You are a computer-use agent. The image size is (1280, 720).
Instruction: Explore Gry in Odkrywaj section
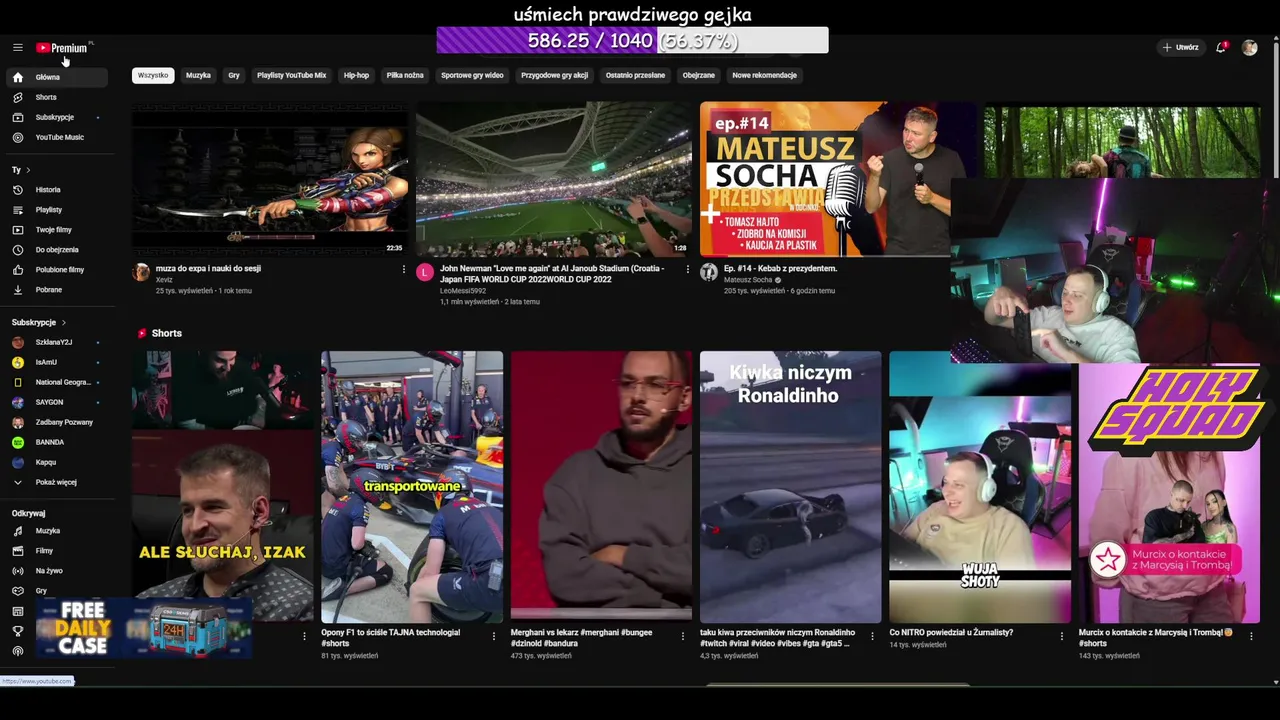click(57, 591)
